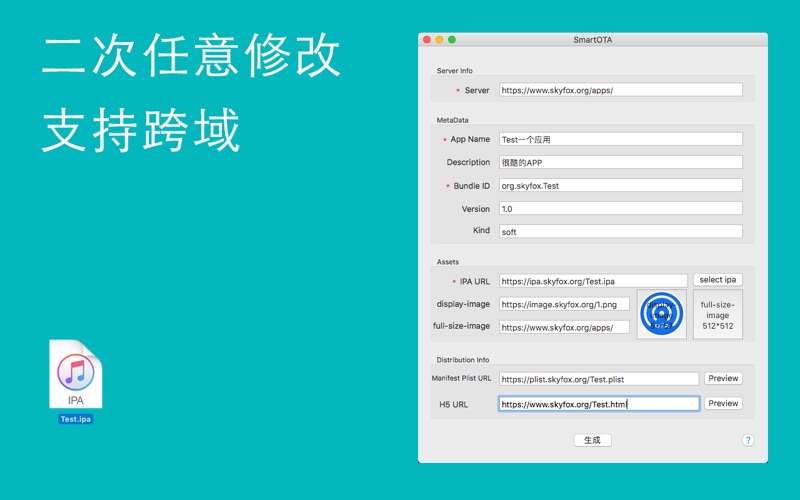Click the blue display-image preview thumbnail
The image size is (800, 500).
click(x=661, y=314)
